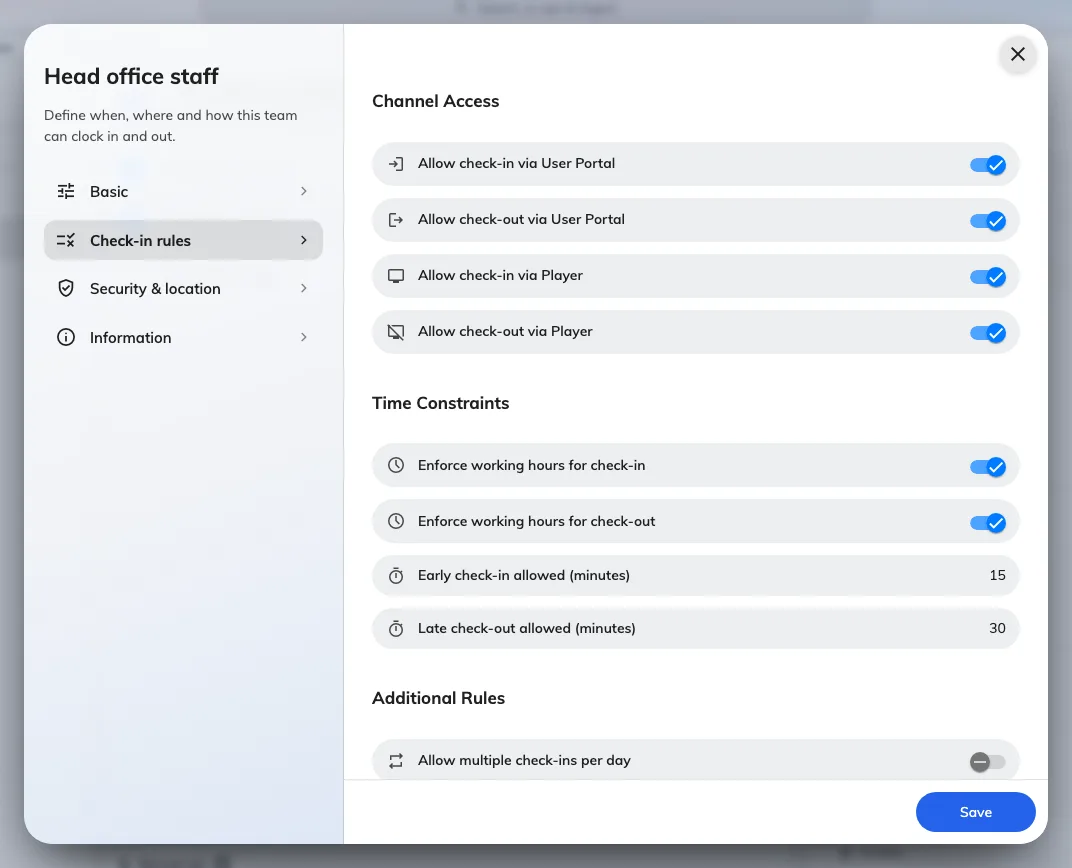This screenshot has width=1072, height=868.
Task: Edit the late check-out minutes value 30
Action: (x=997, y=628)
